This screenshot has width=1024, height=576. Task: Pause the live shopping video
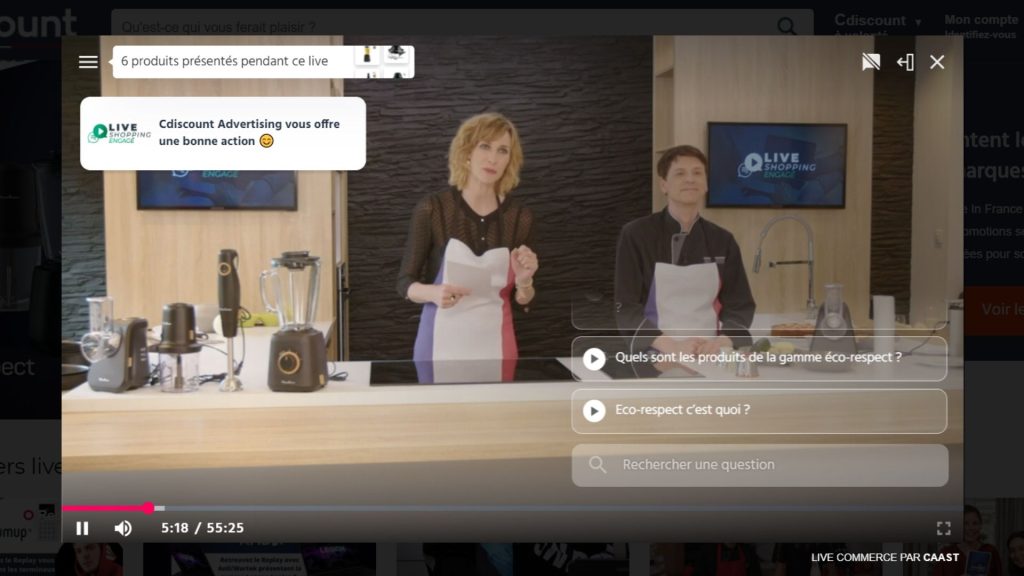pos(83,528)
